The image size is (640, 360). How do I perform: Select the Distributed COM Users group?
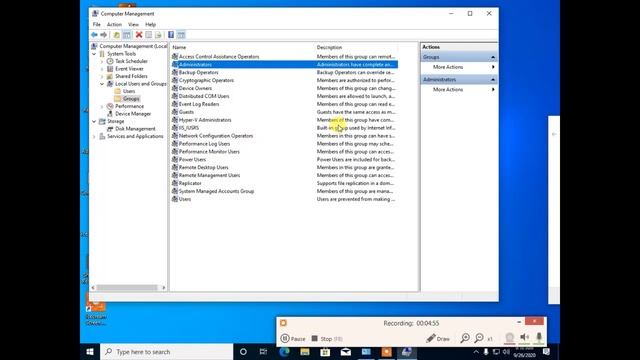click(x=204, y=96)
